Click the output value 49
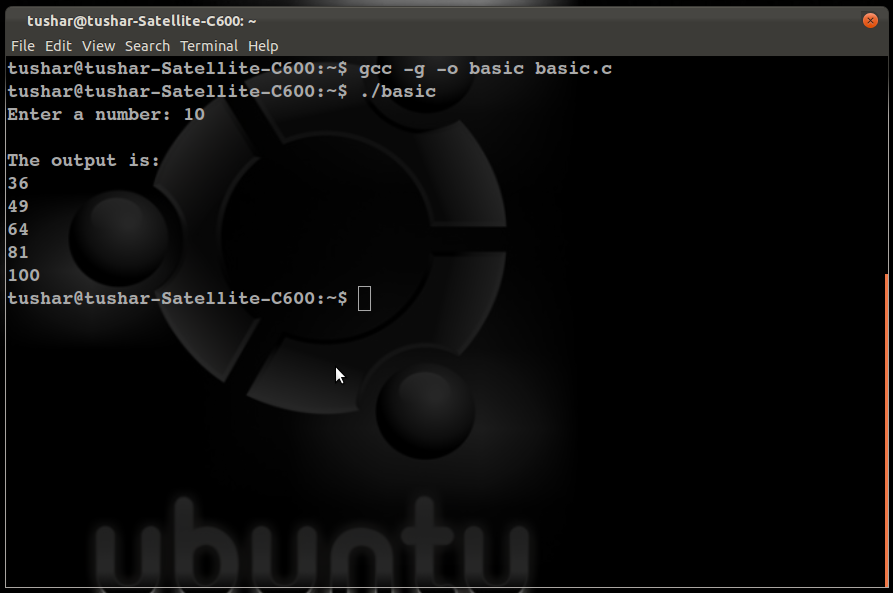This screenshot has height=593, width=893. point(18,206)
